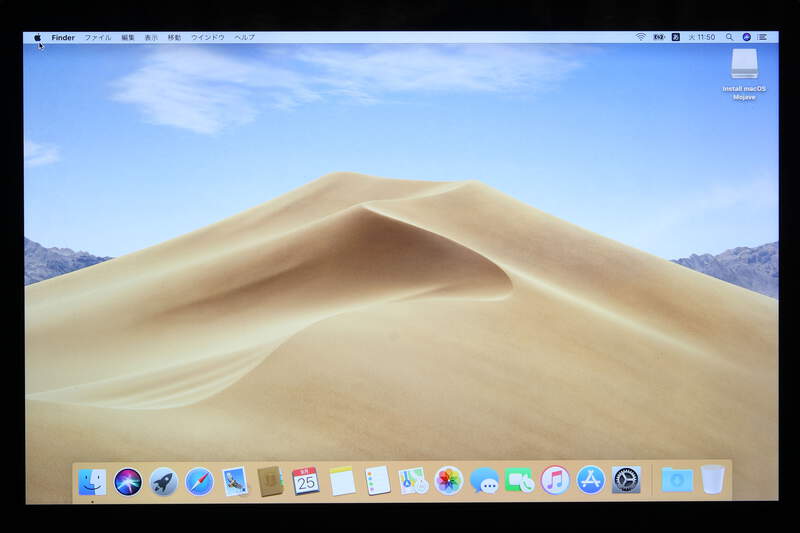
Task: Launch Siri from the Dock
Action: point(128,481)
